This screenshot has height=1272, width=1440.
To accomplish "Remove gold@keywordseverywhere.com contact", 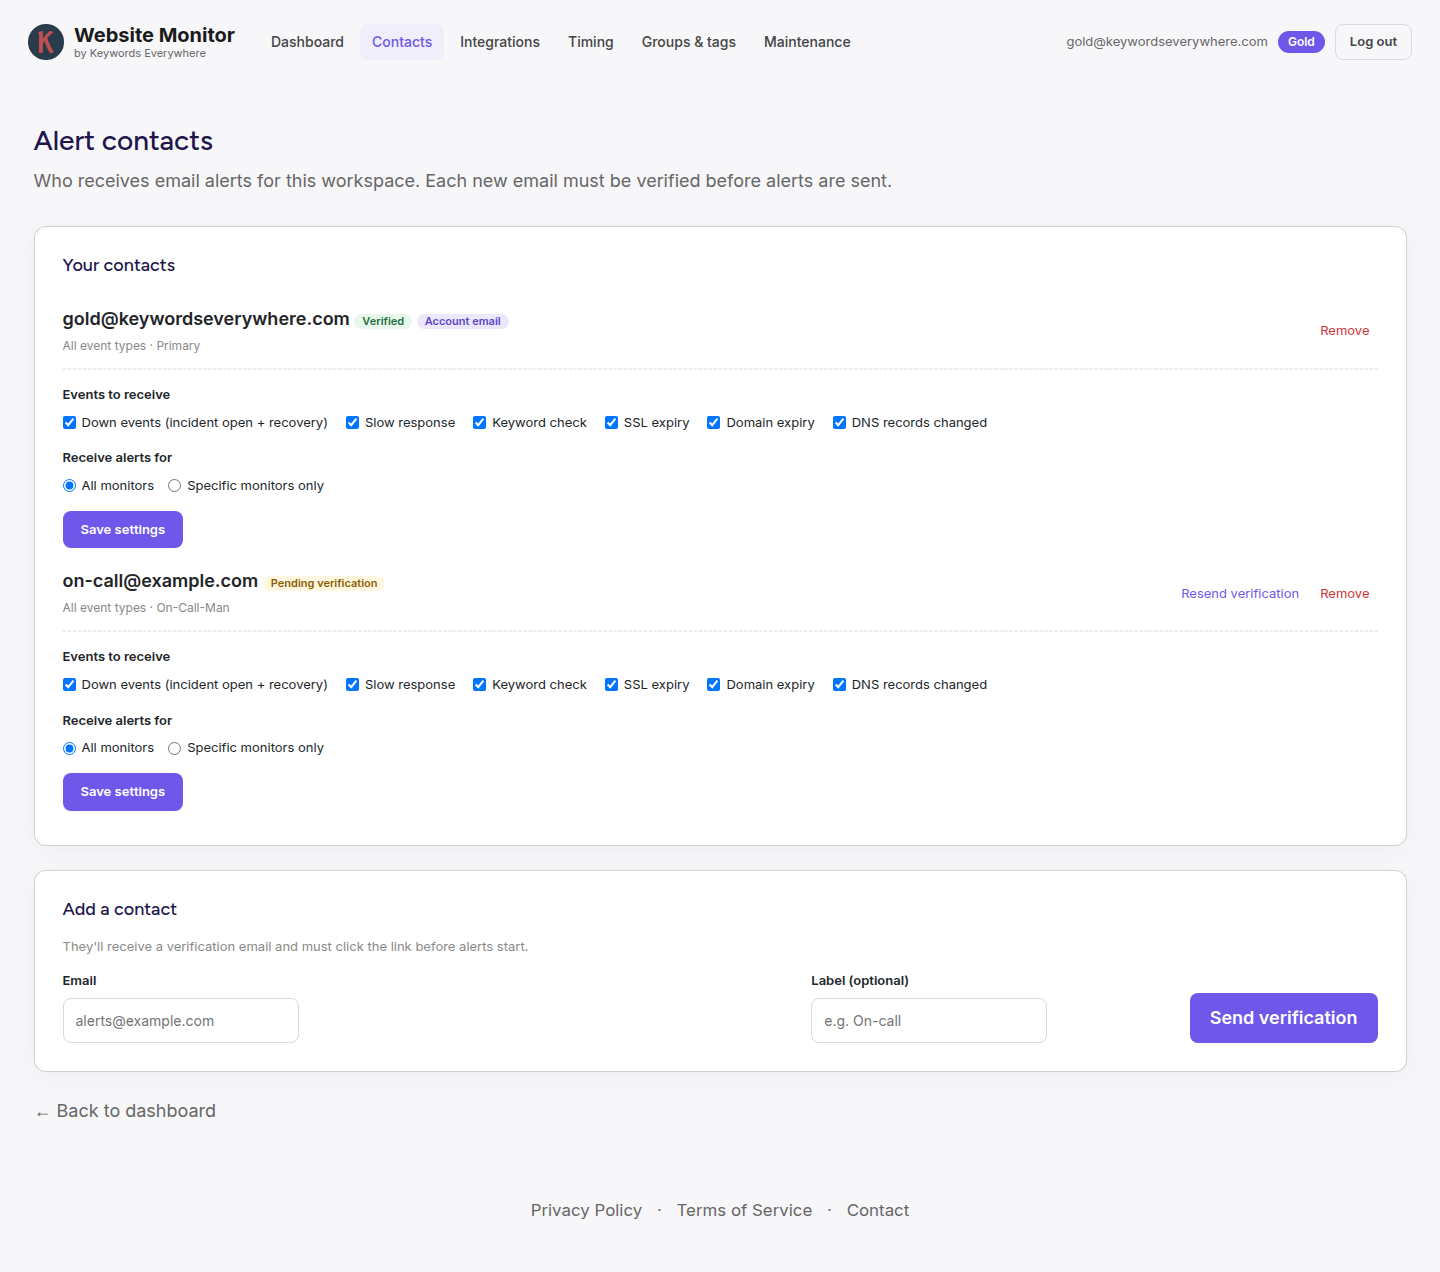I will tap(1344, 331).
